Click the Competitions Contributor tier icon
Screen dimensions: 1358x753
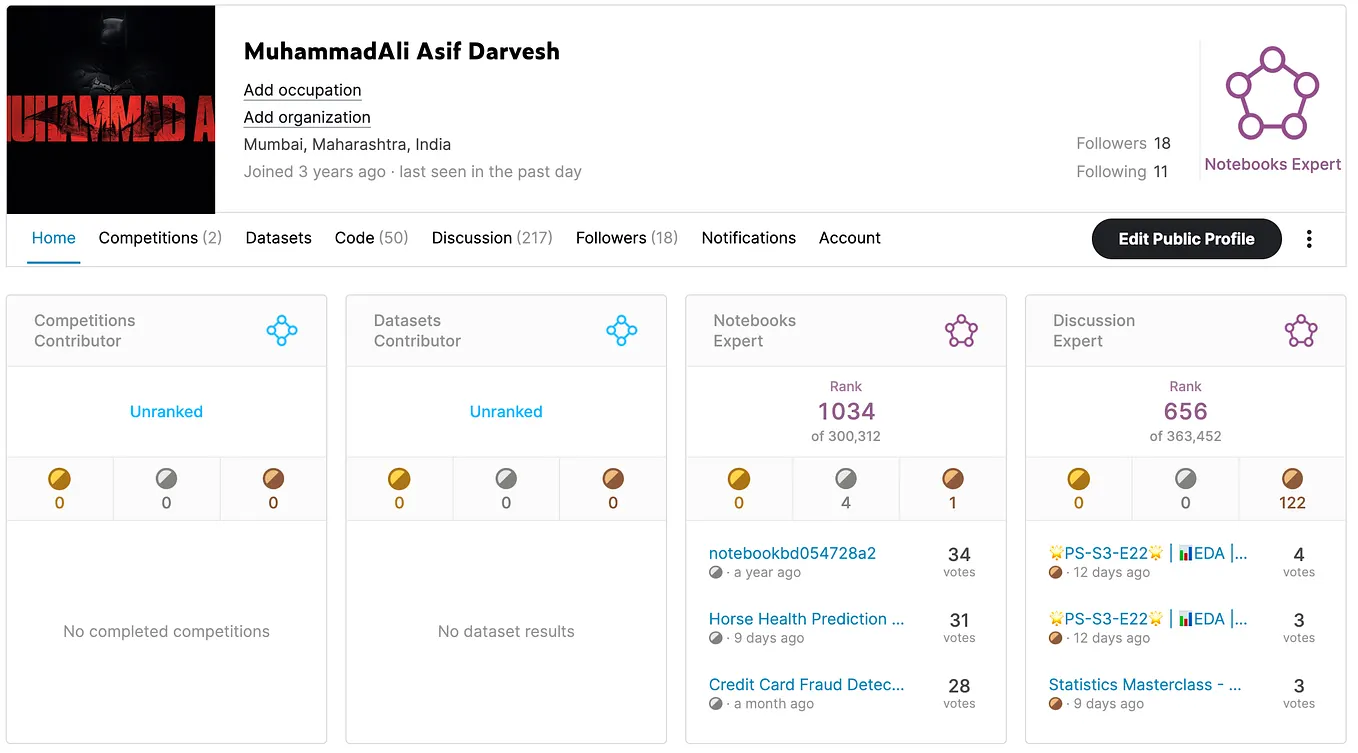[x=282, y=331]
